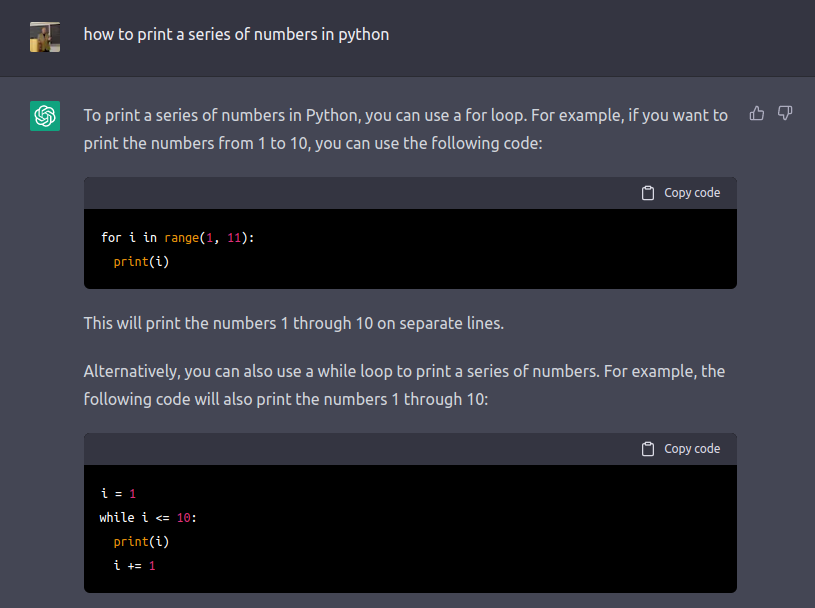Viewport: 815px width, 608px height.
Task: Copy code from the while loop block
Action: (681, 449)
